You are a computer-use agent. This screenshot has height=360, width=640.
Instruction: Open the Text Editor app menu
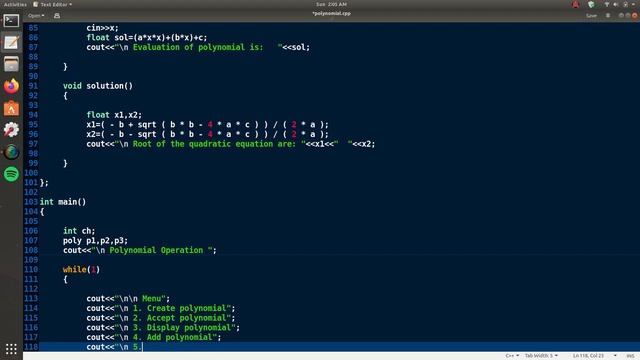click(x=53, y=4)
